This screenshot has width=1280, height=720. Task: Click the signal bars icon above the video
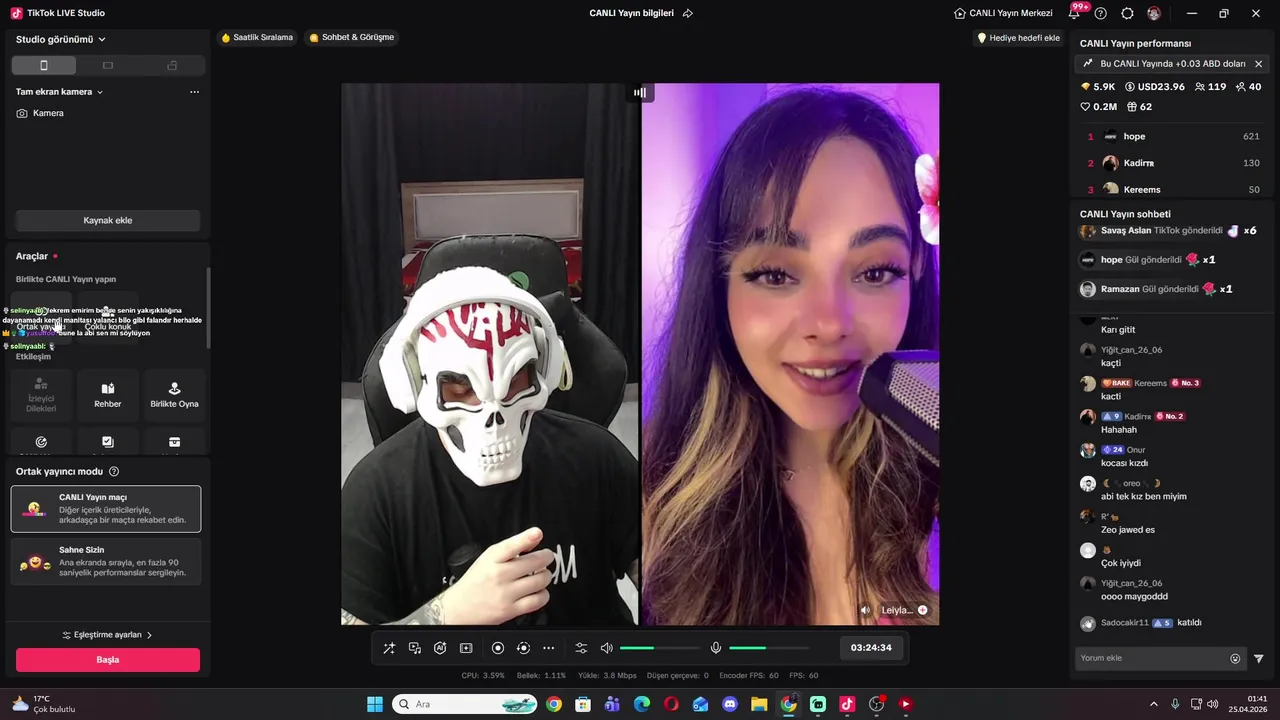point(640,92)
